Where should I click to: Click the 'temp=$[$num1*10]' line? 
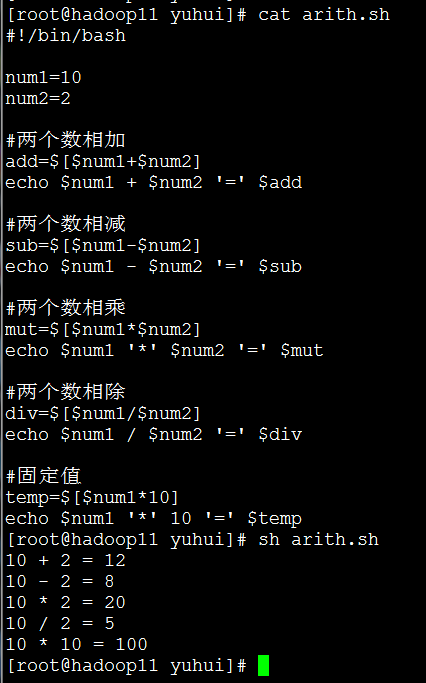[x=92, y=497]
